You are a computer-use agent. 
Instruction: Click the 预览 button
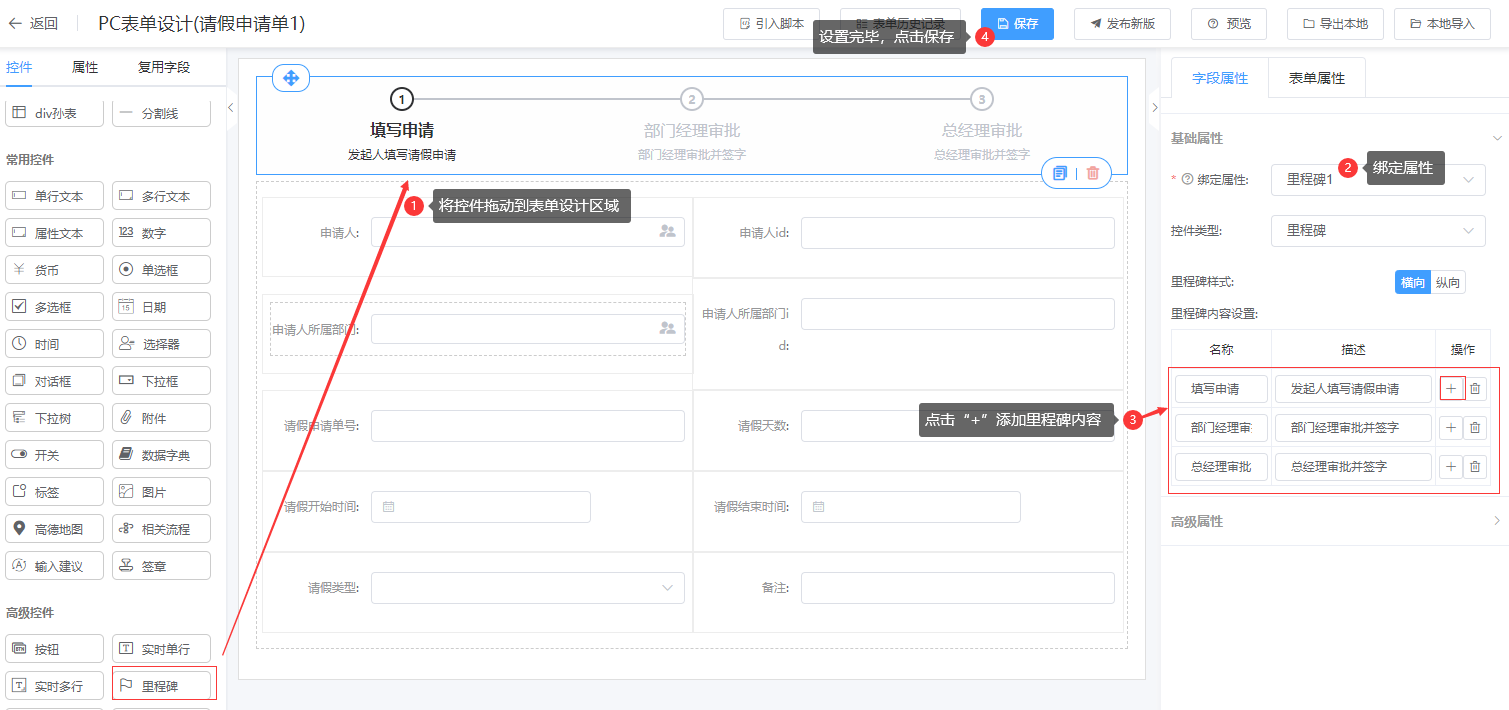coord(1228,24)
